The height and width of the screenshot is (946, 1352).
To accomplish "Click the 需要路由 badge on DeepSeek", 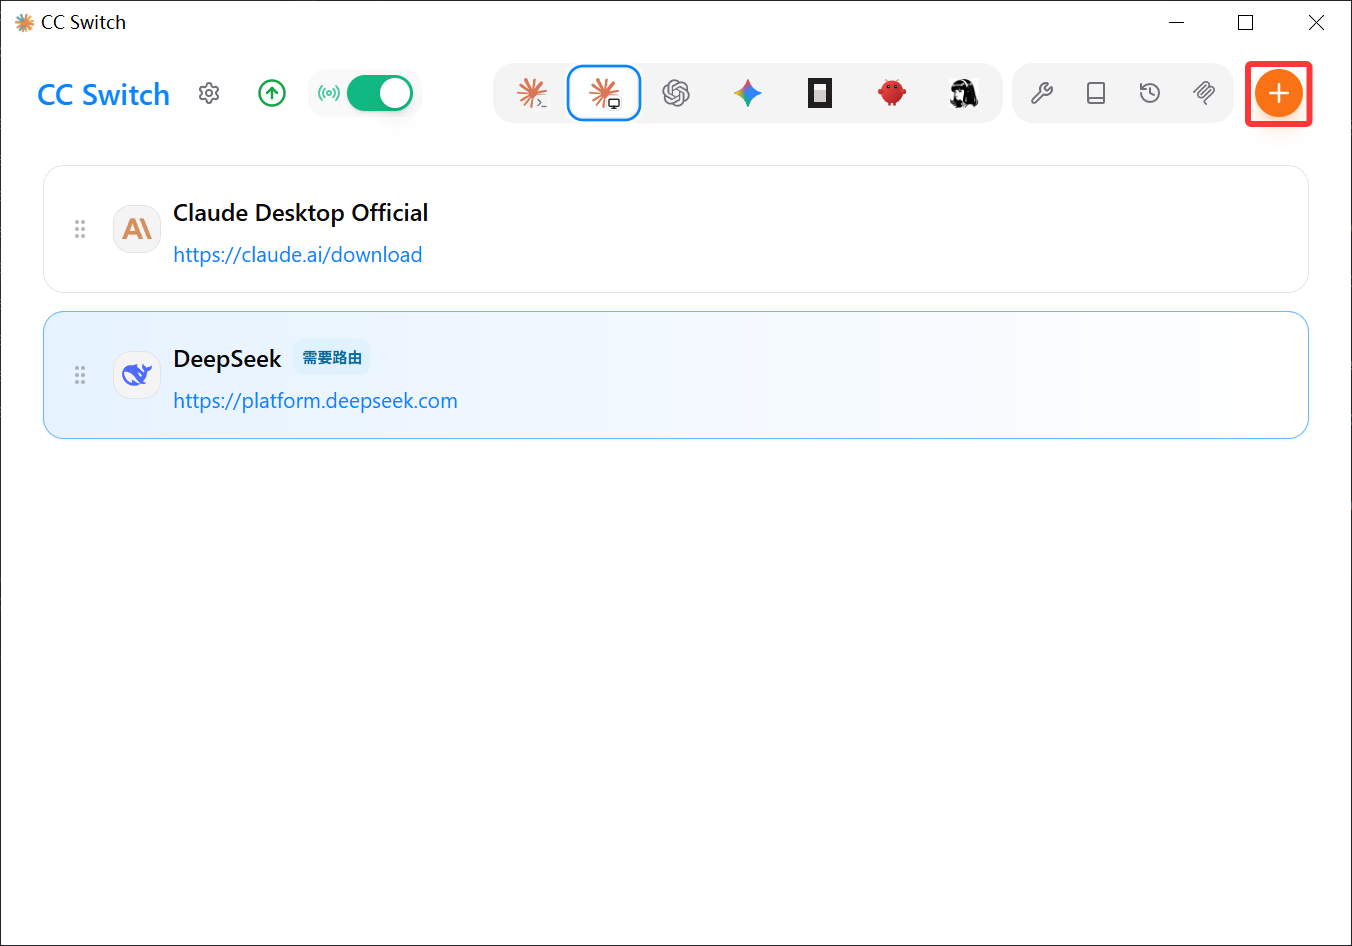I will [x=332, y=357].
